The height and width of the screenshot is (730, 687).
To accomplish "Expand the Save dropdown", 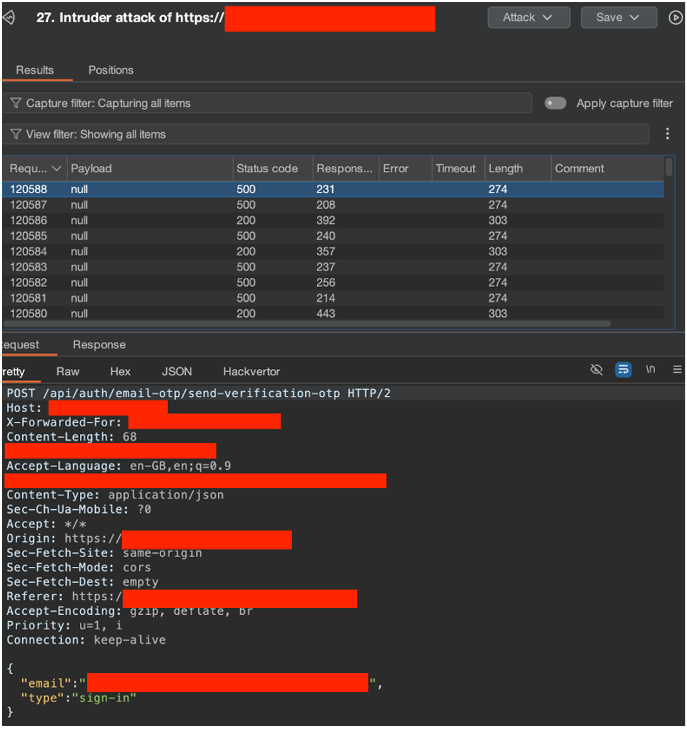I will (618, 18).
